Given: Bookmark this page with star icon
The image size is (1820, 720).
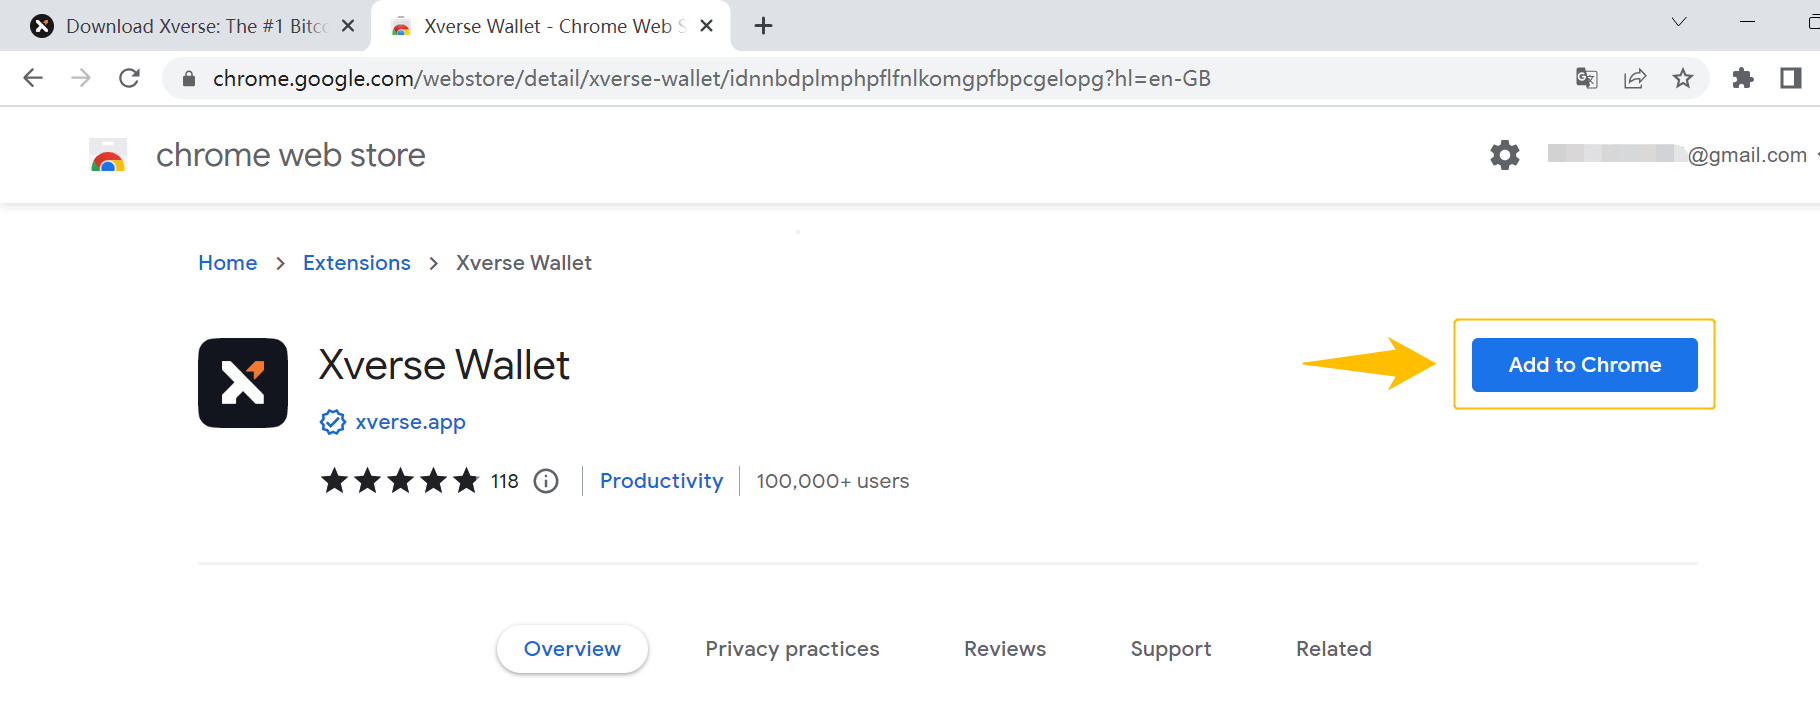Looking at the screenshot, I should pyautogui.click(x=1683, y=78).
